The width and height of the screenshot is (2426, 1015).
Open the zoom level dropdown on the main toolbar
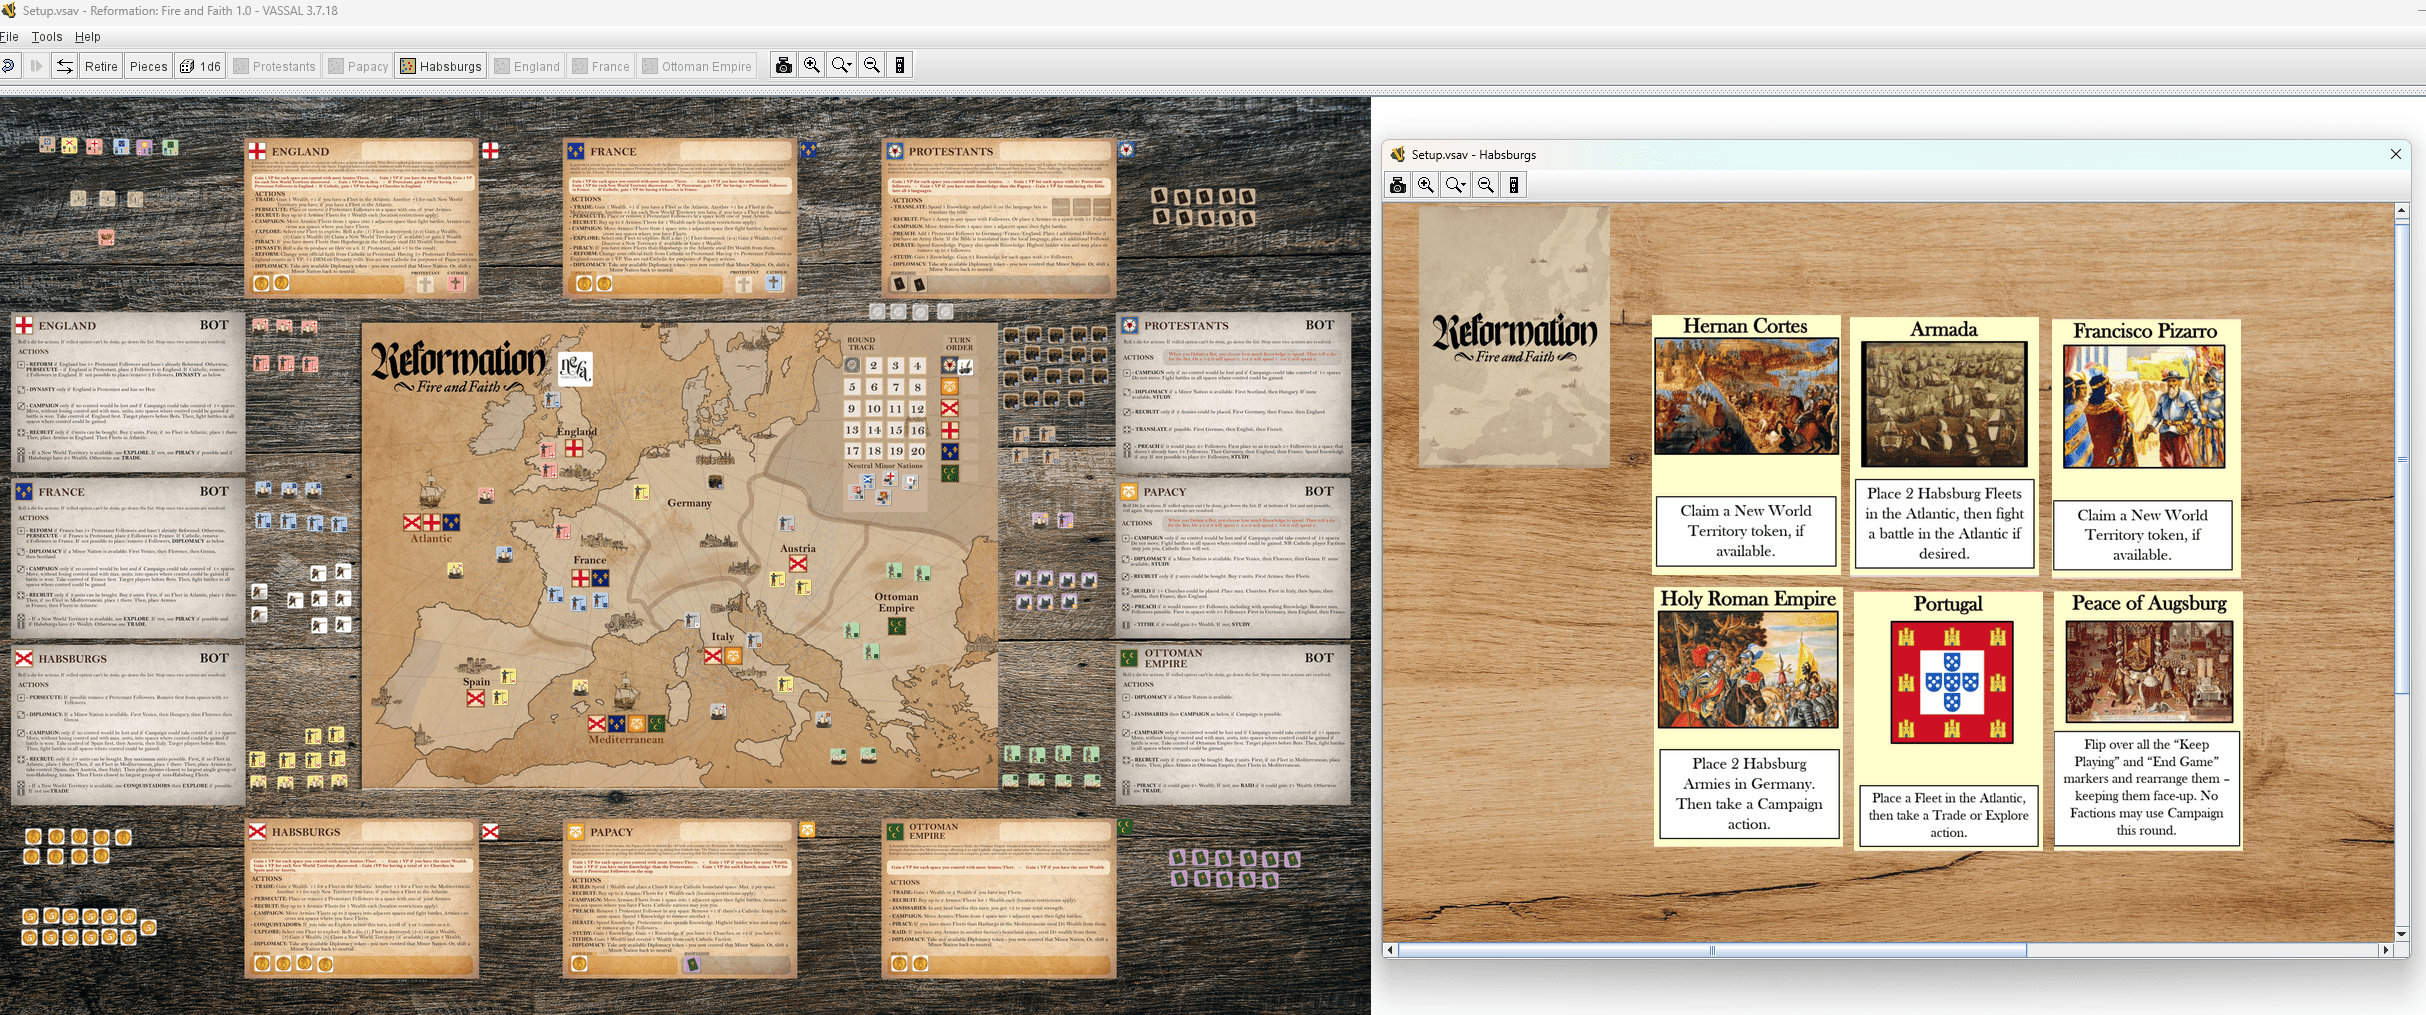[x=841, y=64]
